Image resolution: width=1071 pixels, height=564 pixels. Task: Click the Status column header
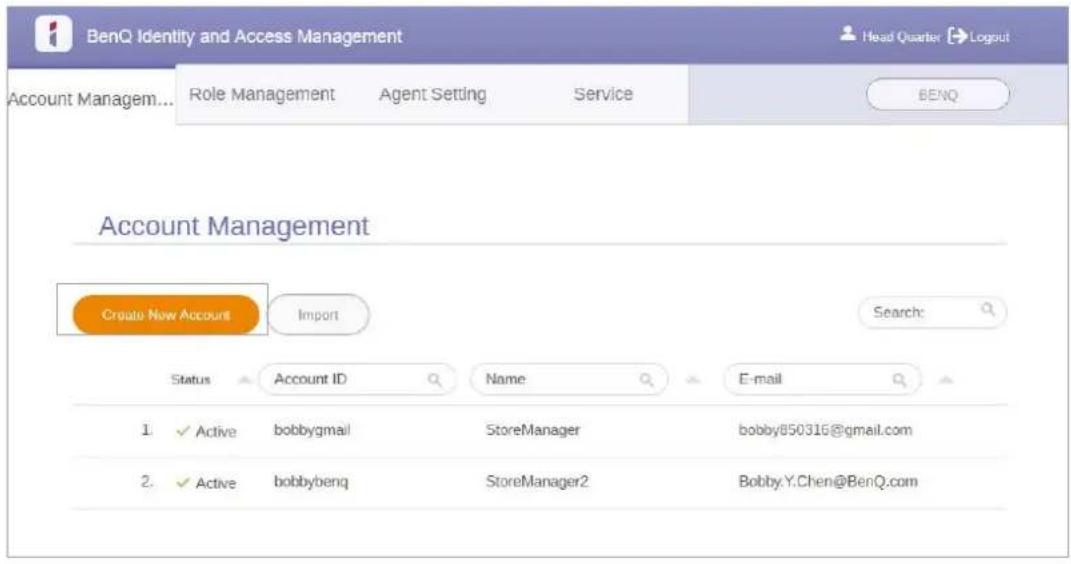click(191, 380)
